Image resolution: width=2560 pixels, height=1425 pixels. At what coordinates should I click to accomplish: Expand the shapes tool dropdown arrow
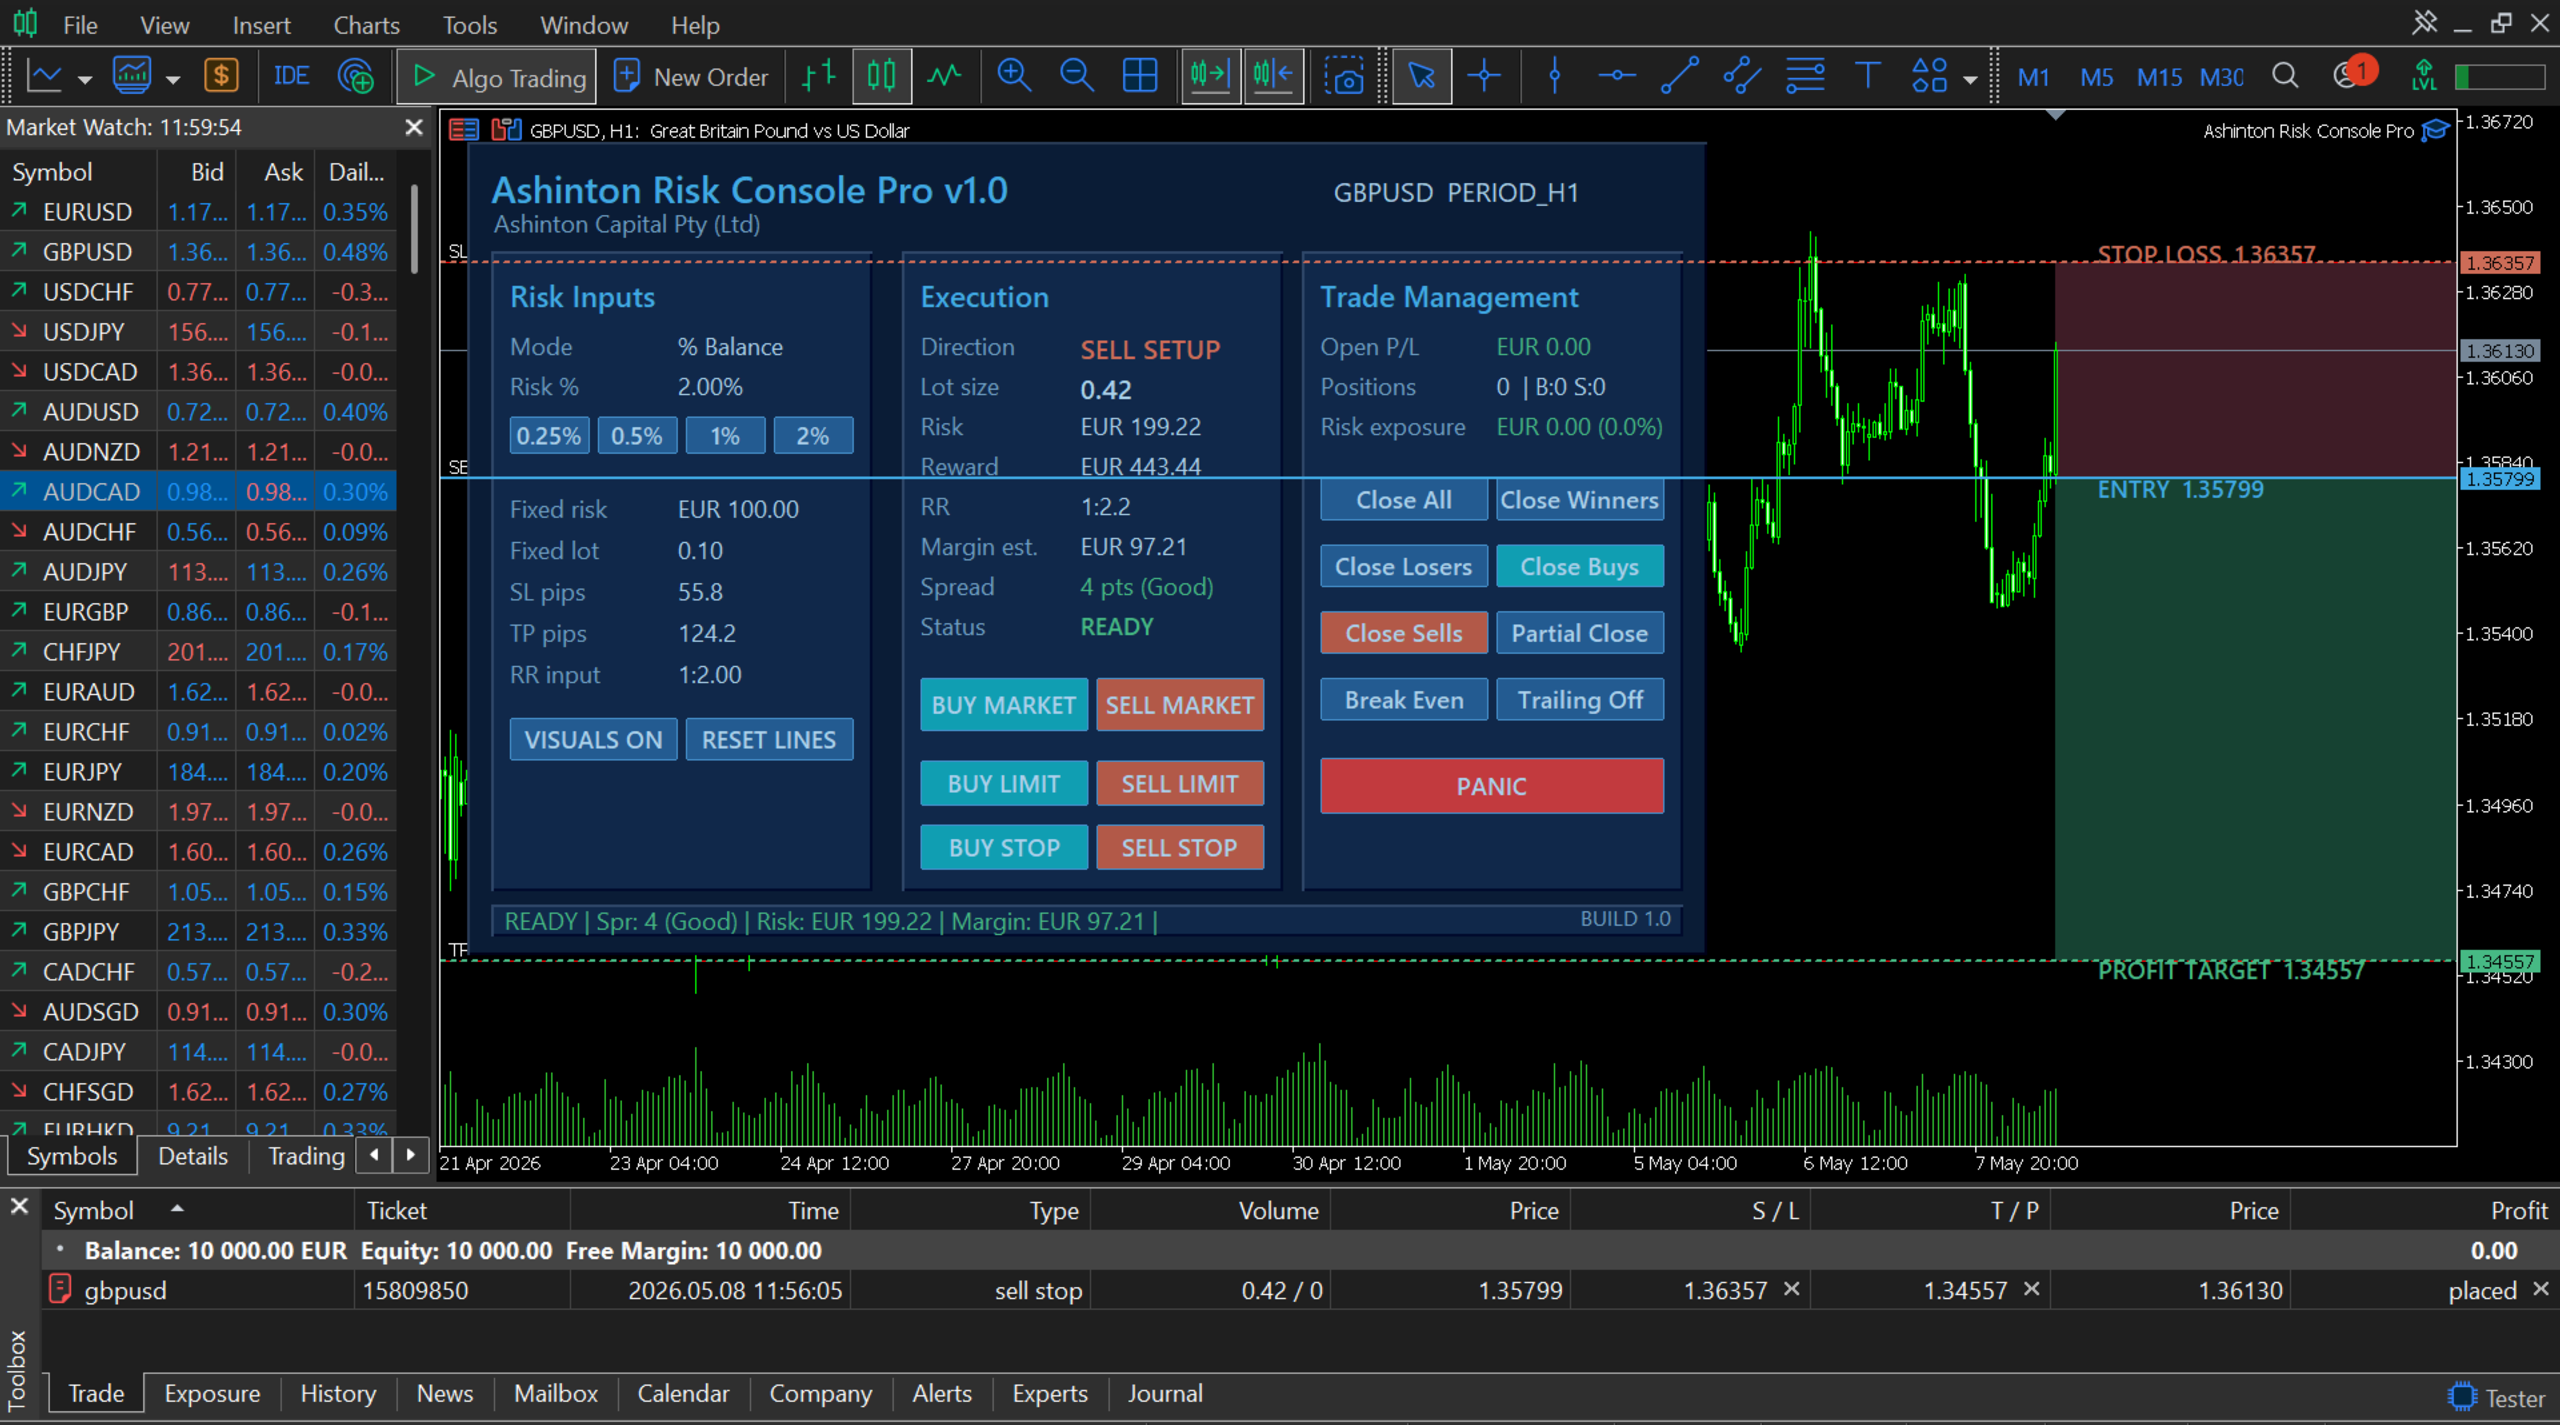[x=1970, y=79]
